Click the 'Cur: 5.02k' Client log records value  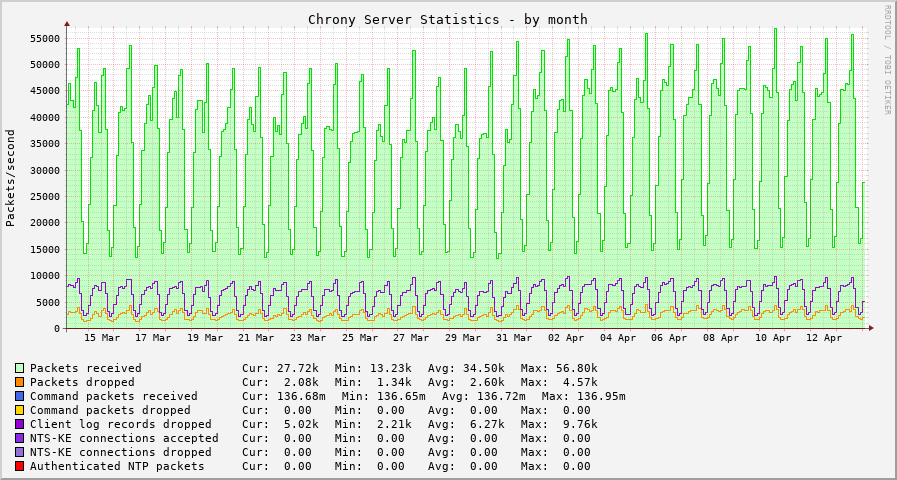point(280,424)
